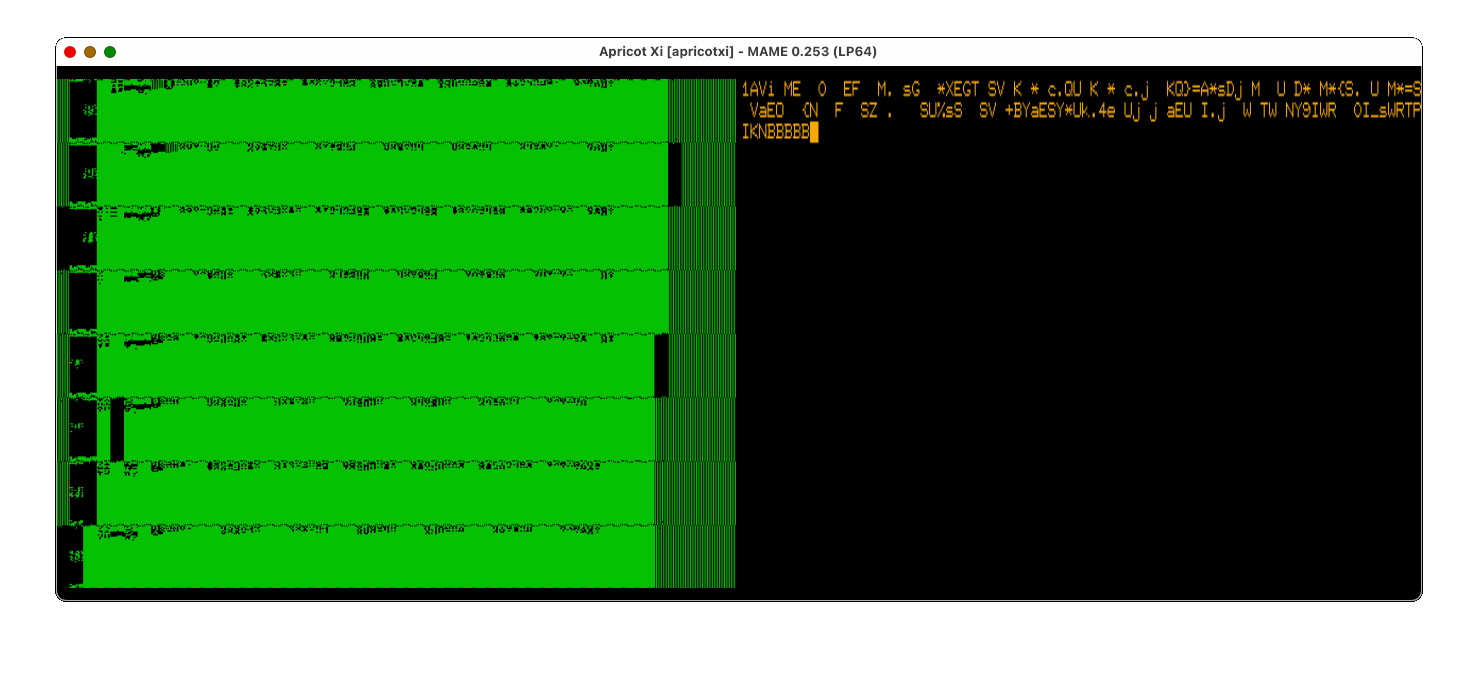This screenshot has height=675, width=1478.
Task: Click the center of the top green band
Action: 382,115
